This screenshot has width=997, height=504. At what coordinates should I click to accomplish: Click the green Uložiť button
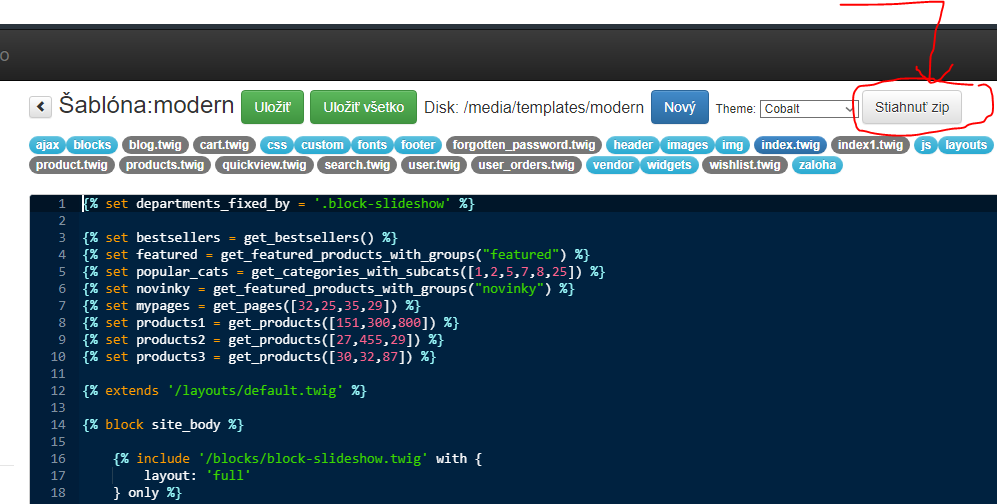pos(273,107)
